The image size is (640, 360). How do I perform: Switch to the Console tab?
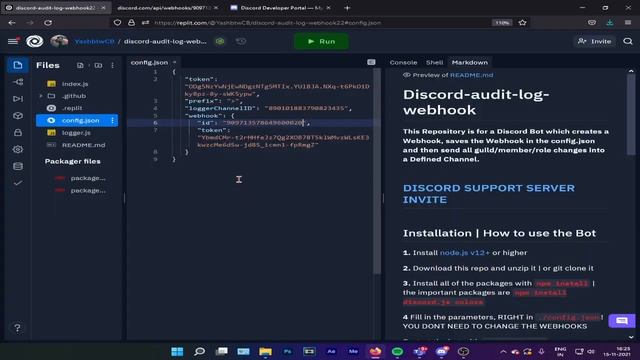(403, 62)
